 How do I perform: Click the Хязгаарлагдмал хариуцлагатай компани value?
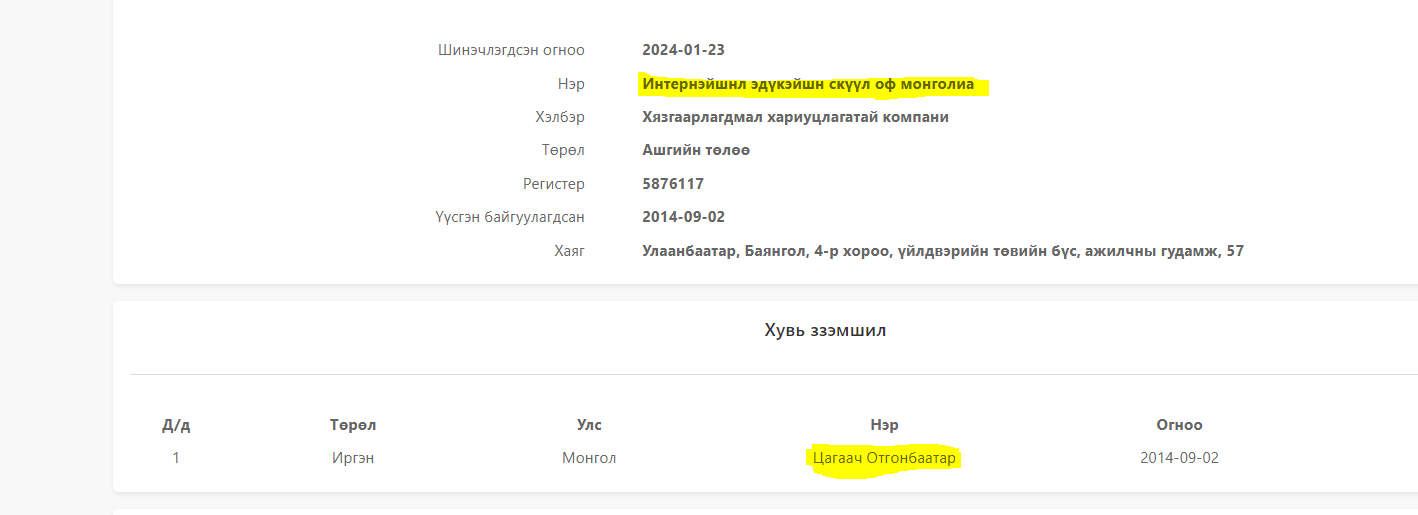(x=795, y=117)
